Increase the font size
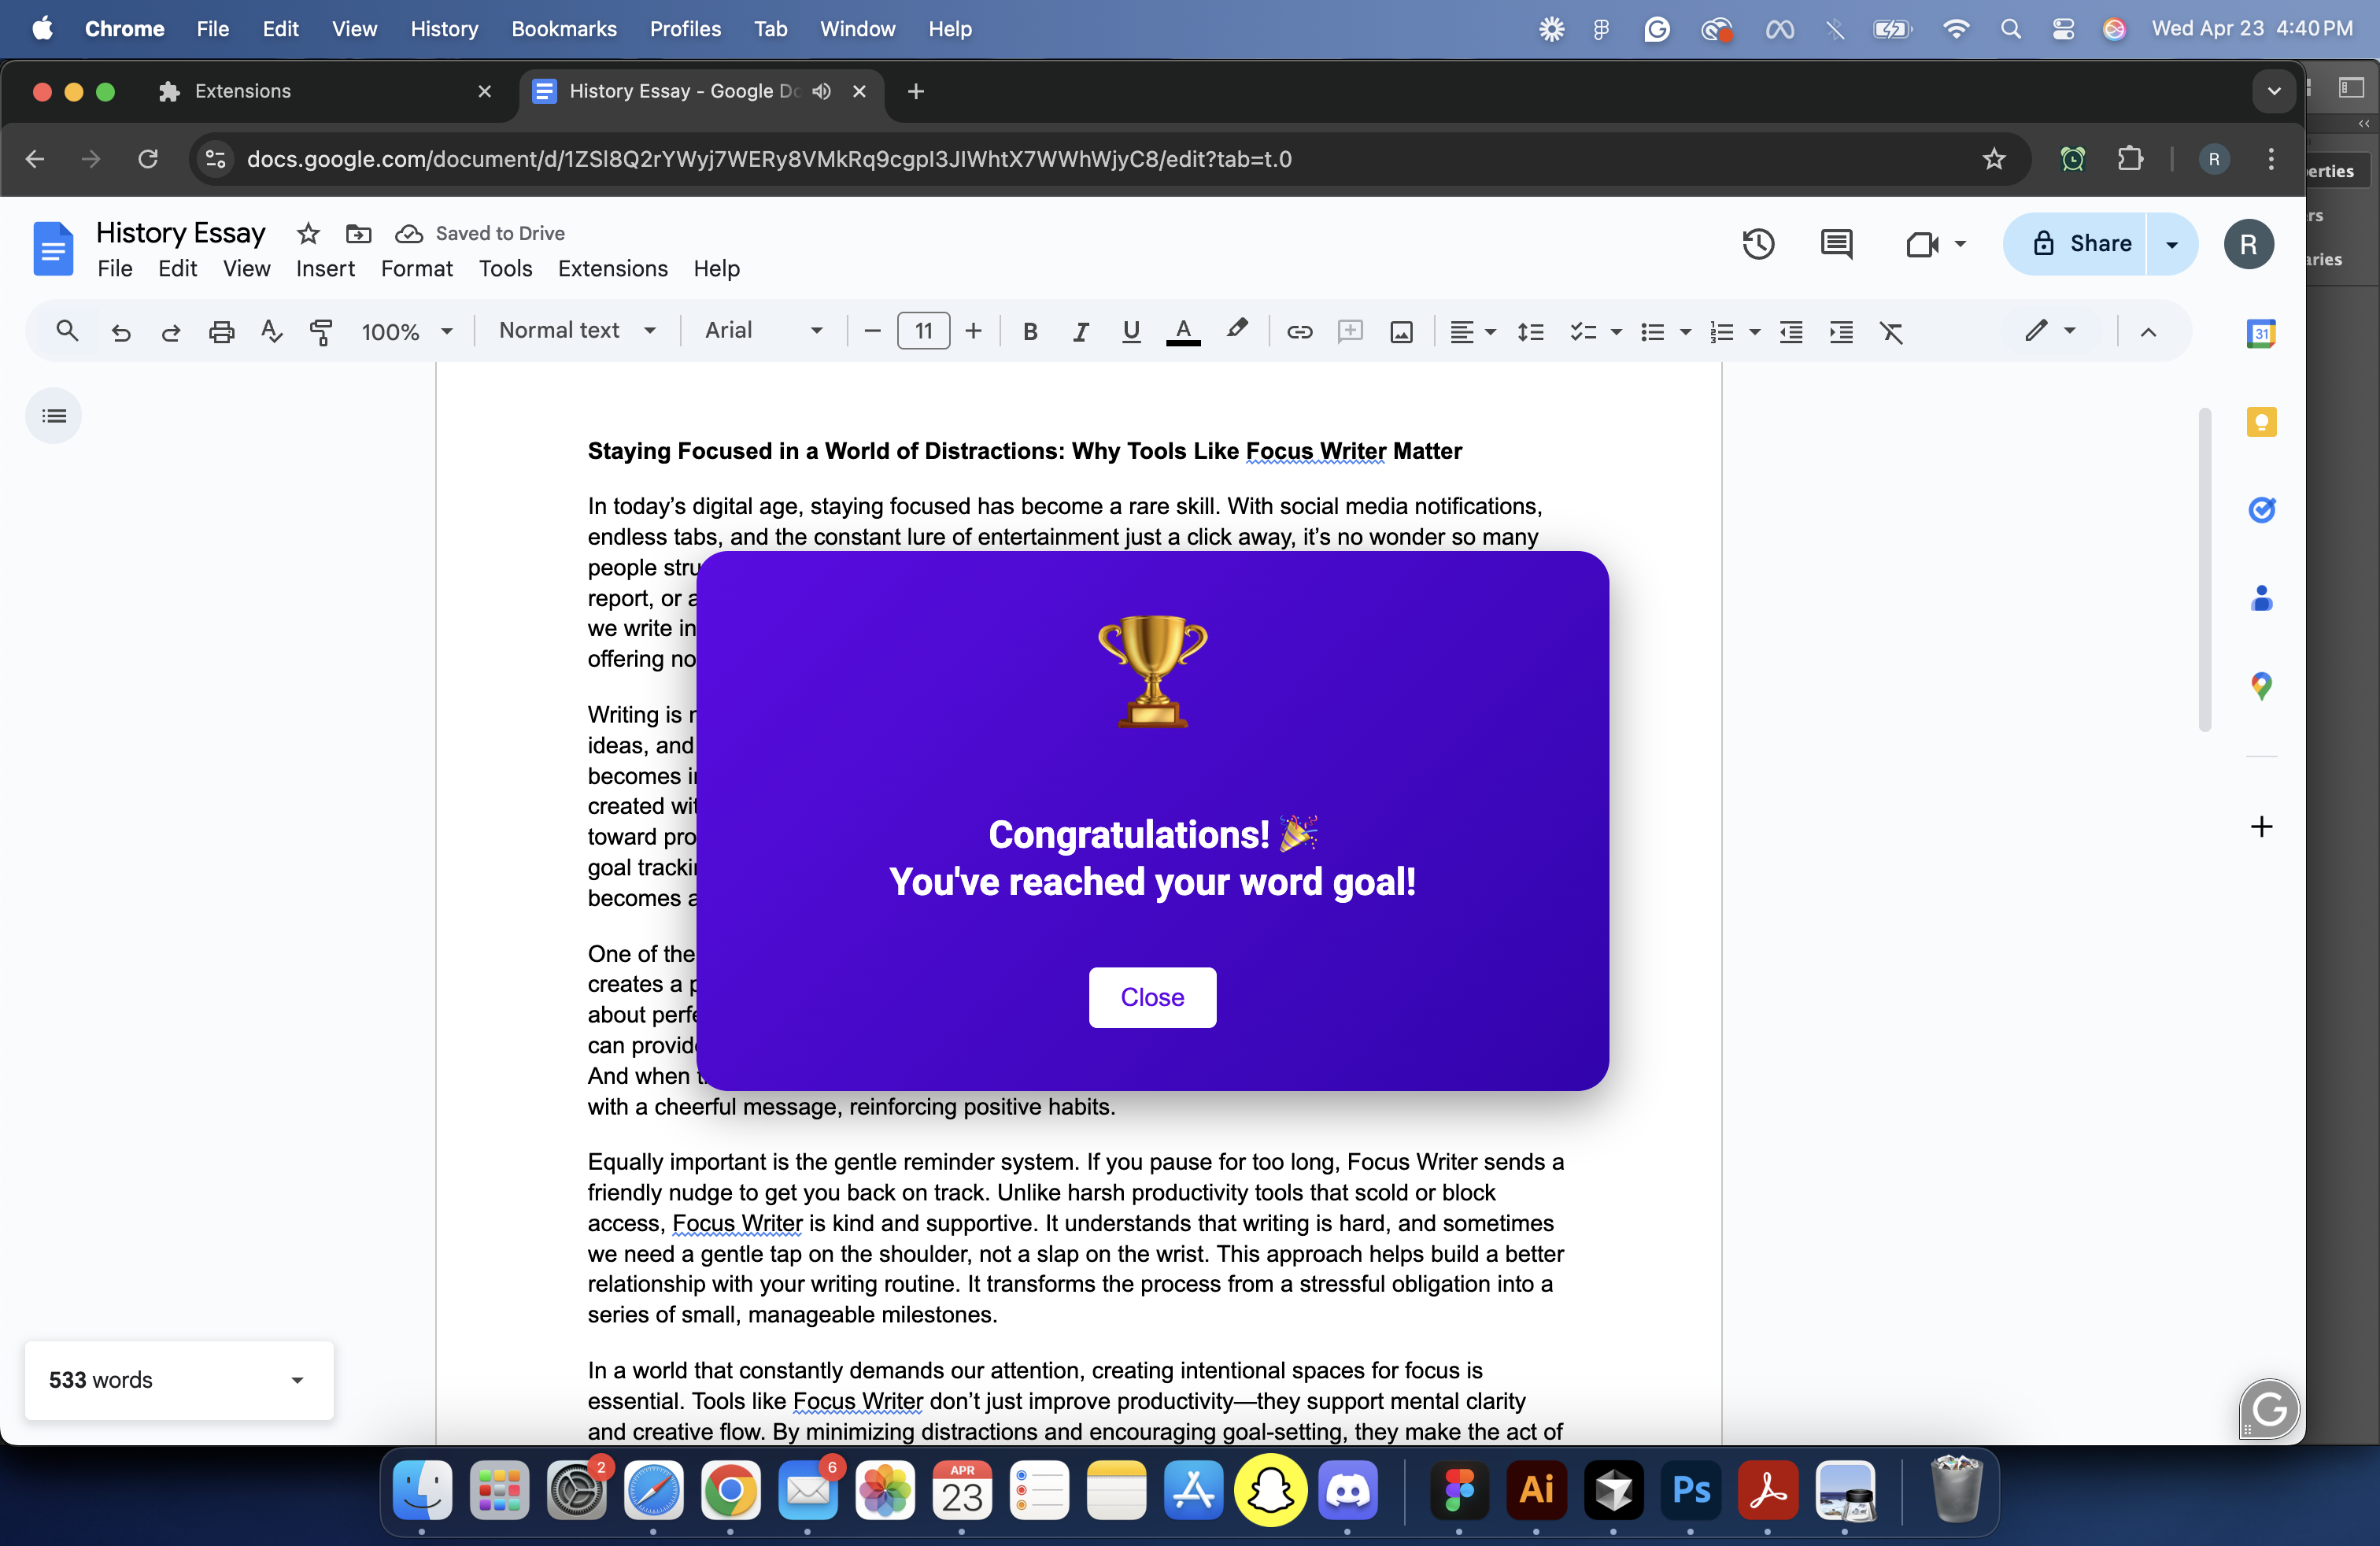 coord(973,331)
